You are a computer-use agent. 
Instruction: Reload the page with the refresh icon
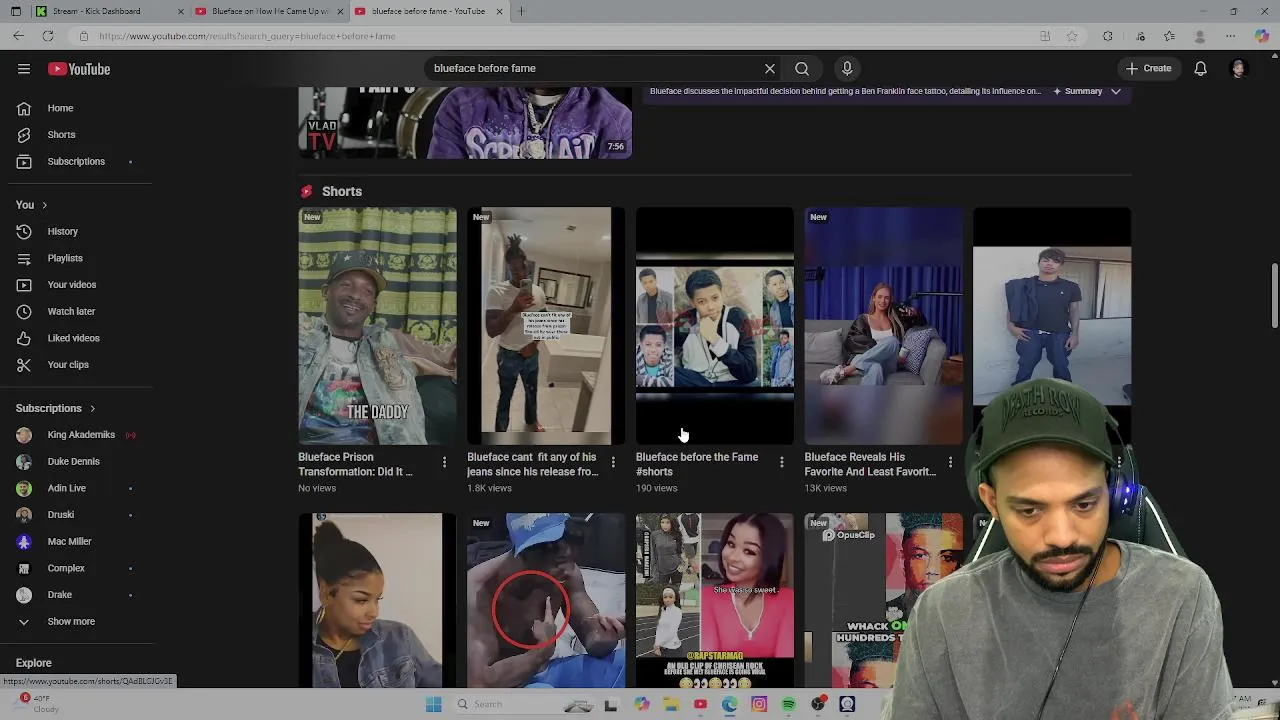click(47, 36)
